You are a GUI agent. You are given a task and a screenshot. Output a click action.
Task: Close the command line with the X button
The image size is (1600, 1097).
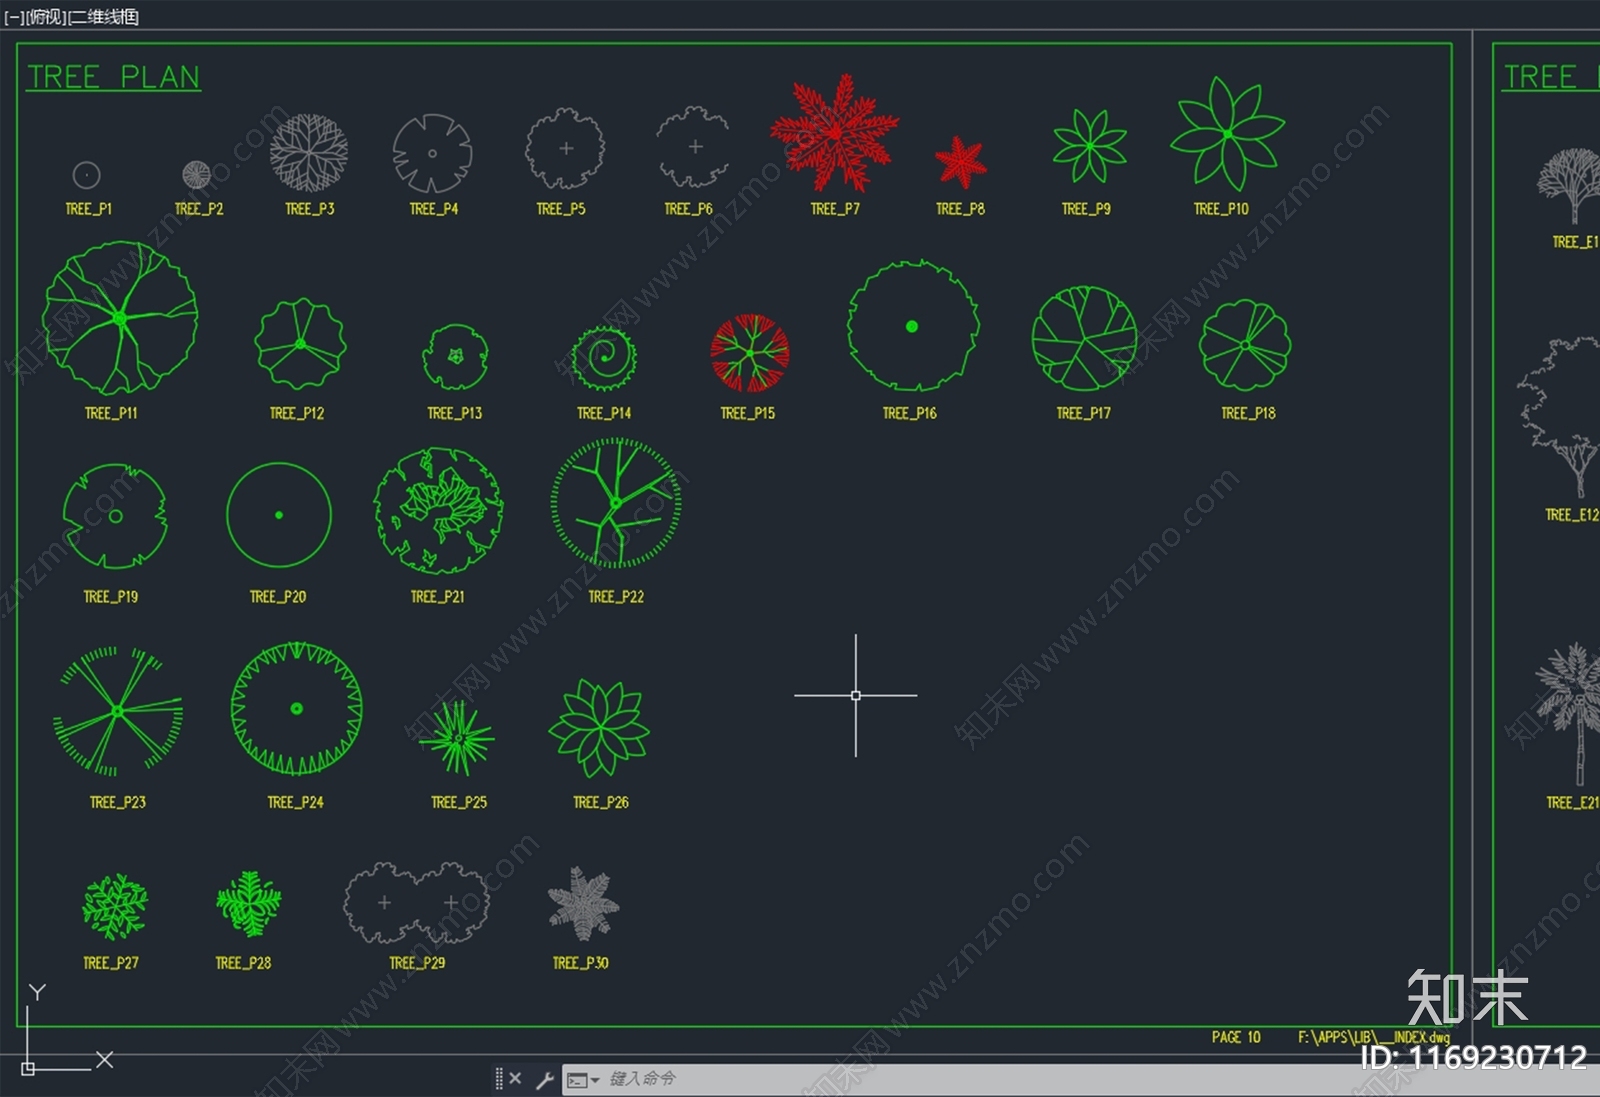(515, 1078)
